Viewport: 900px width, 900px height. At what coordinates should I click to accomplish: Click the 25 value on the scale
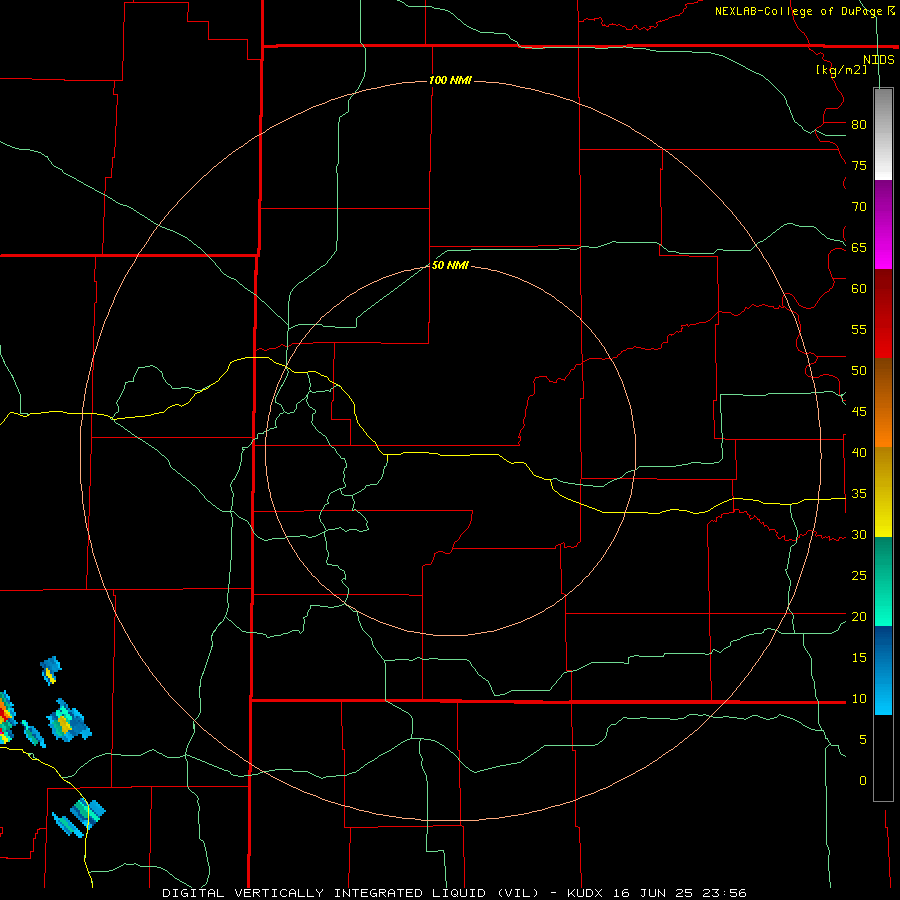click(x=859, y=576)
